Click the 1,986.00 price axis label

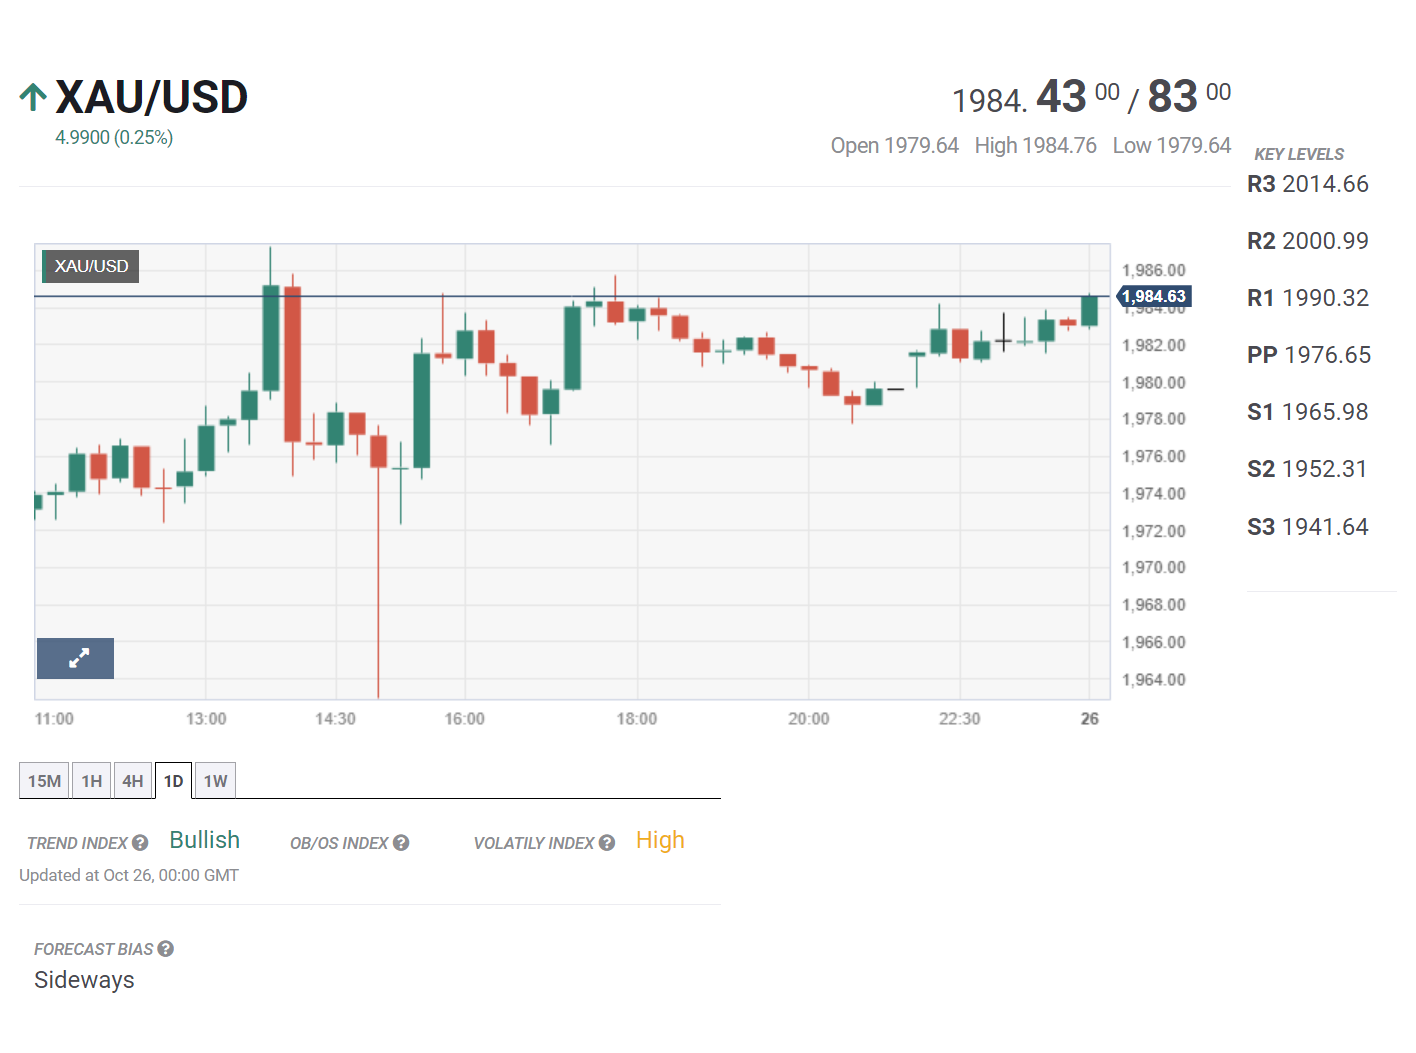1154,270
